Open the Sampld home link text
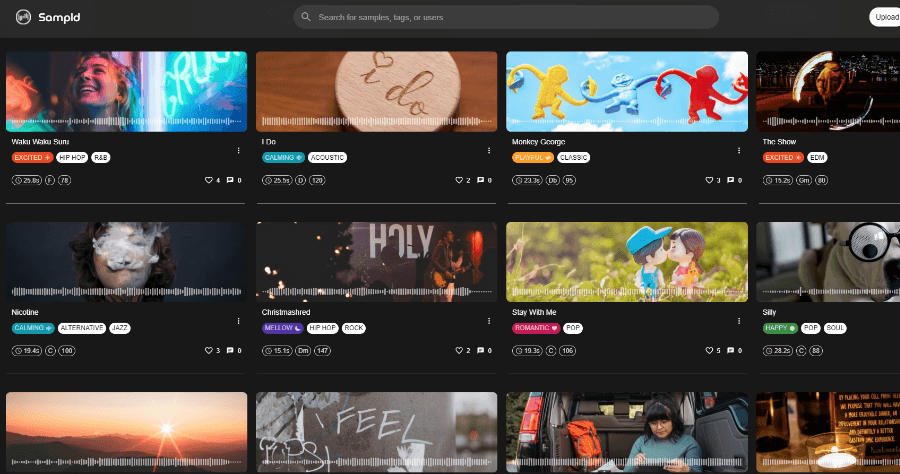 59,17
